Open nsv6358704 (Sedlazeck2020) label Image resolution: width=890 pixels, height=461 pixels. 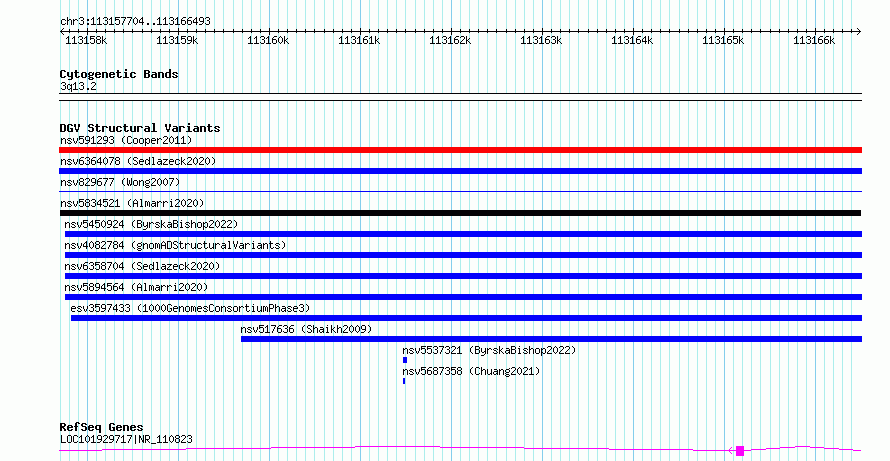point(142,266)
